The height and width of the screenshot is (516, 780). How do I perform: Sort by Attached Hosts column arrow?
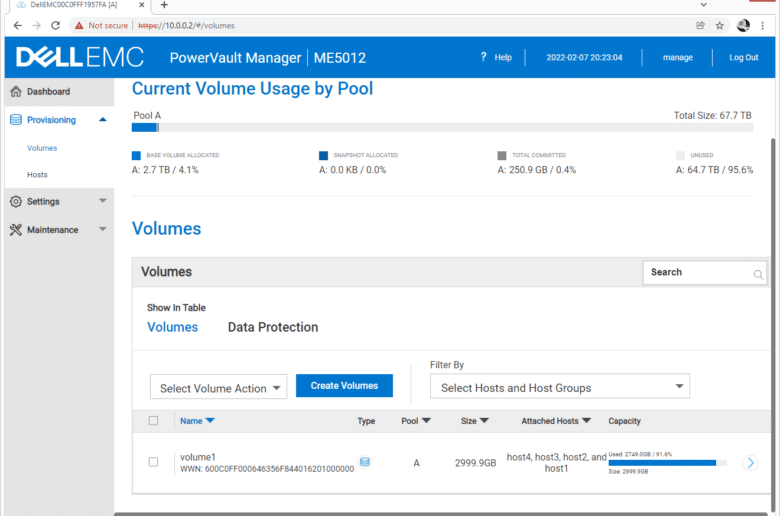coord(586,420)
